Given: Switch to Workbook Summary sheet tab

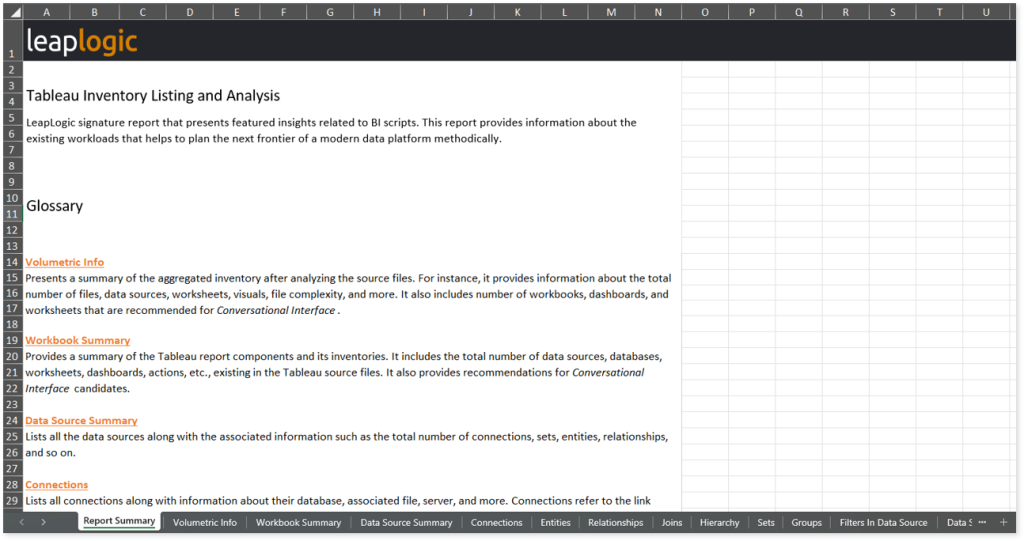Looking at the screenshot, I should [x=298, y=523].
